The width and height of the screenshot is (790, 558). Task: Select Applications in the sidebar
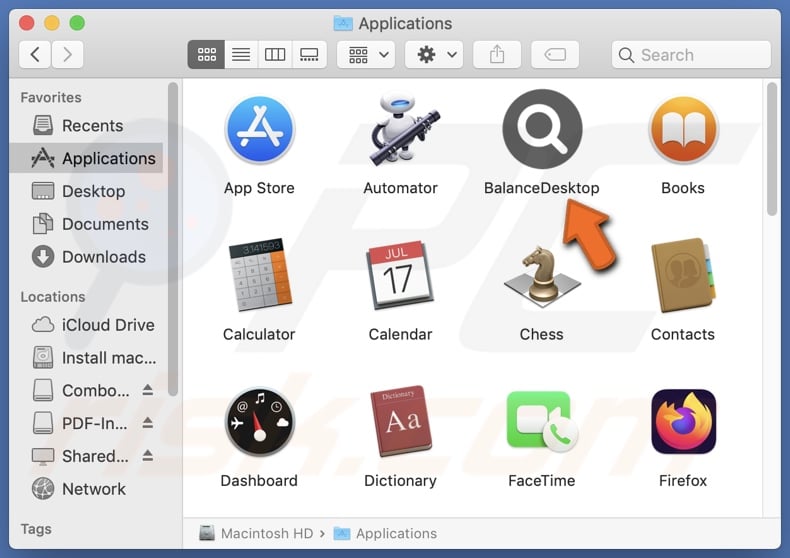[86, 158]
